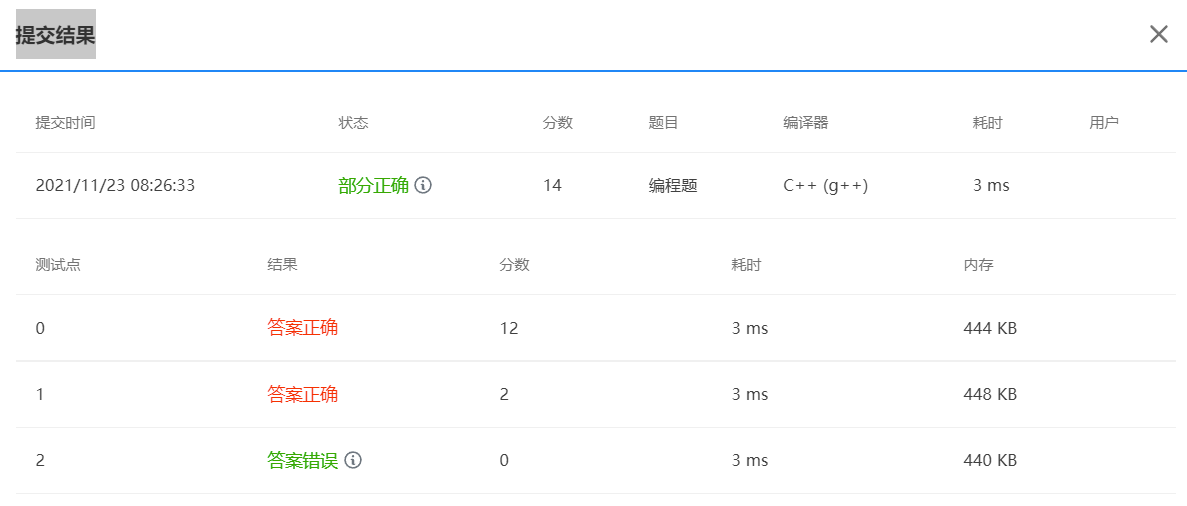Click the 部分正确 status text
The width and height of the screenshot is (1187, 506).
373,185
